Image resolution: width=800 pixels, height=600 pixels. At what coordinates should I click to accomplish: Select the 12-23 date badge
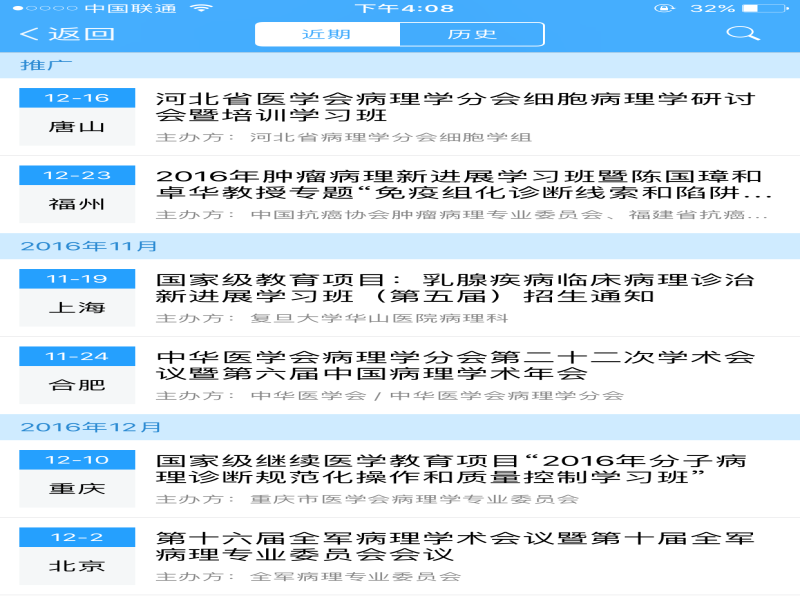click(77, 176)
